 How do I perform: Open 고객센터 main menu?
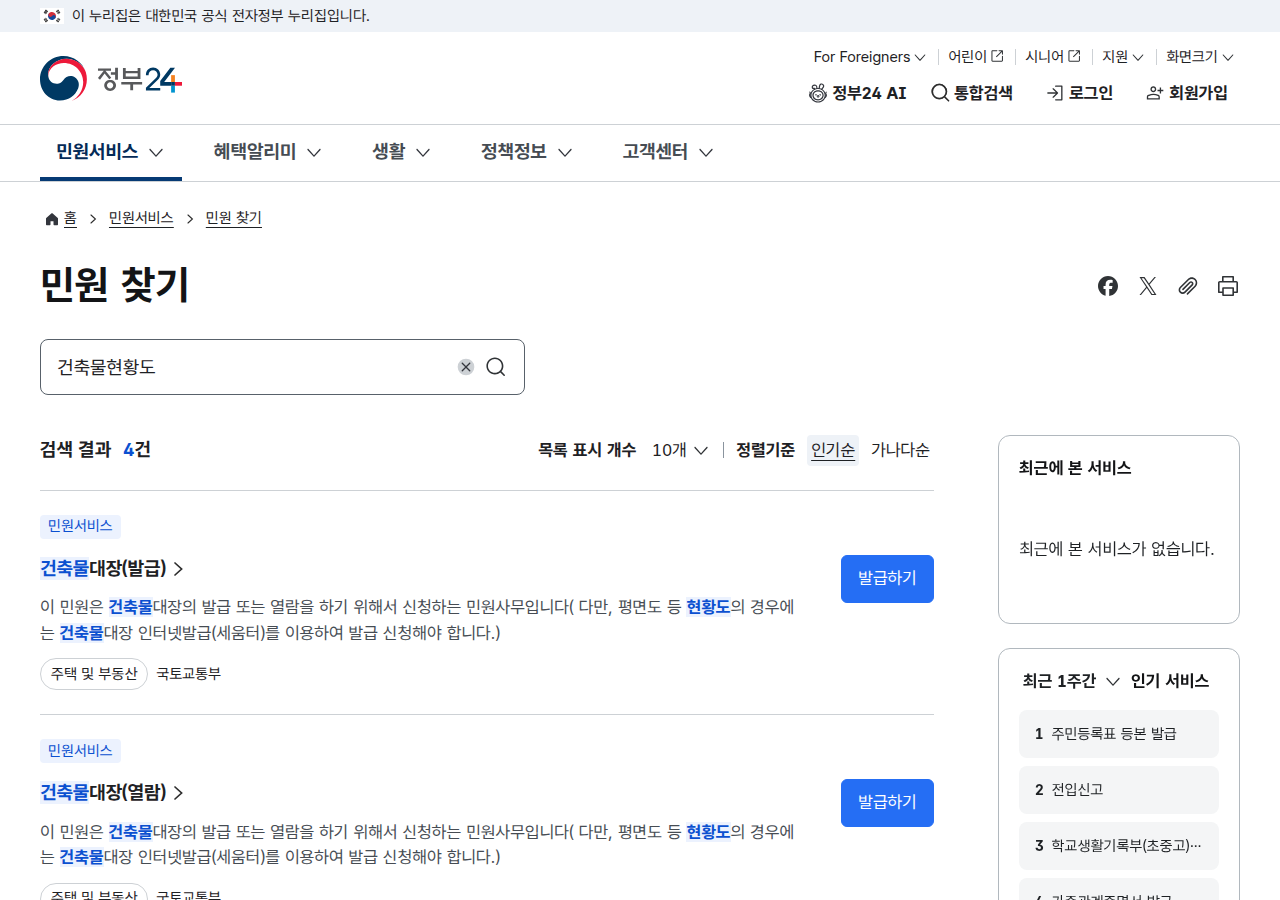(668, 152)
